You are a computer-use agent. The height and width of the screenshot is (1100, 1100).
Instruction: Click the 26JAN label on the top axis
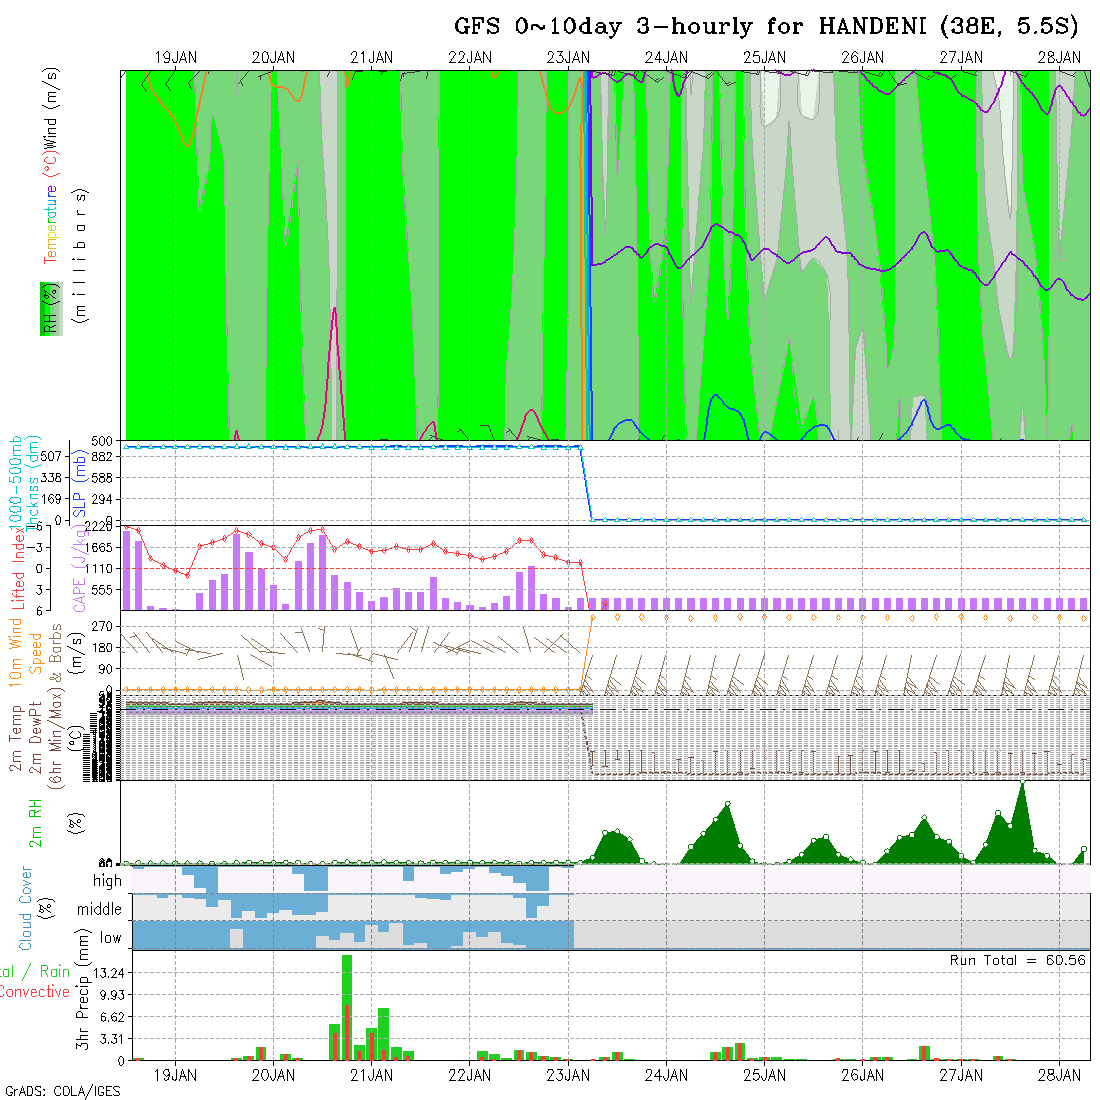[863, 58]
